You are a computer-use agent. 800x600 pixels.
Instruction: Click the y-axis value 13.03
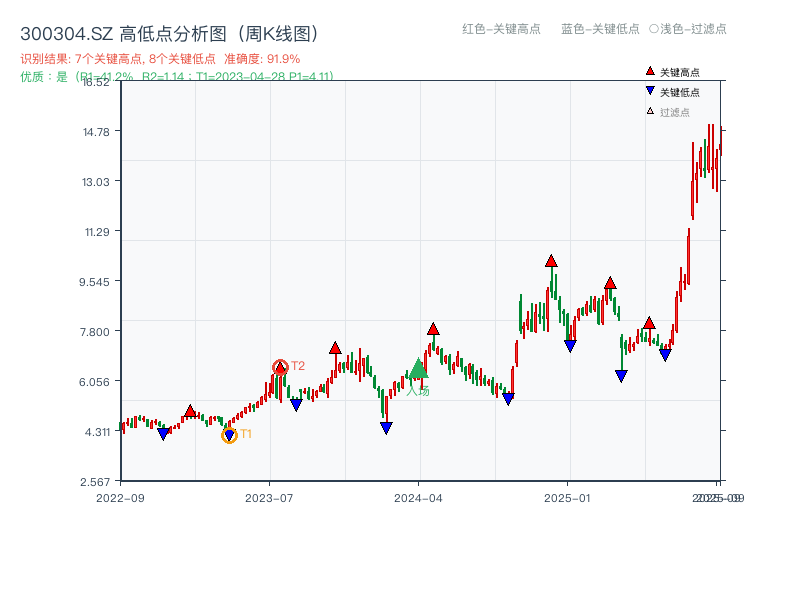pyautogui.click(x=96, y=182)
